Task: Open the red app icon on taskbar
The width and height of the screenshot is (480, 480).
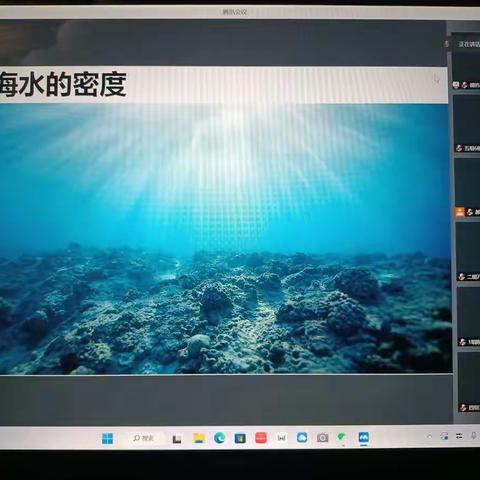Action: click(x=261, y=438)
